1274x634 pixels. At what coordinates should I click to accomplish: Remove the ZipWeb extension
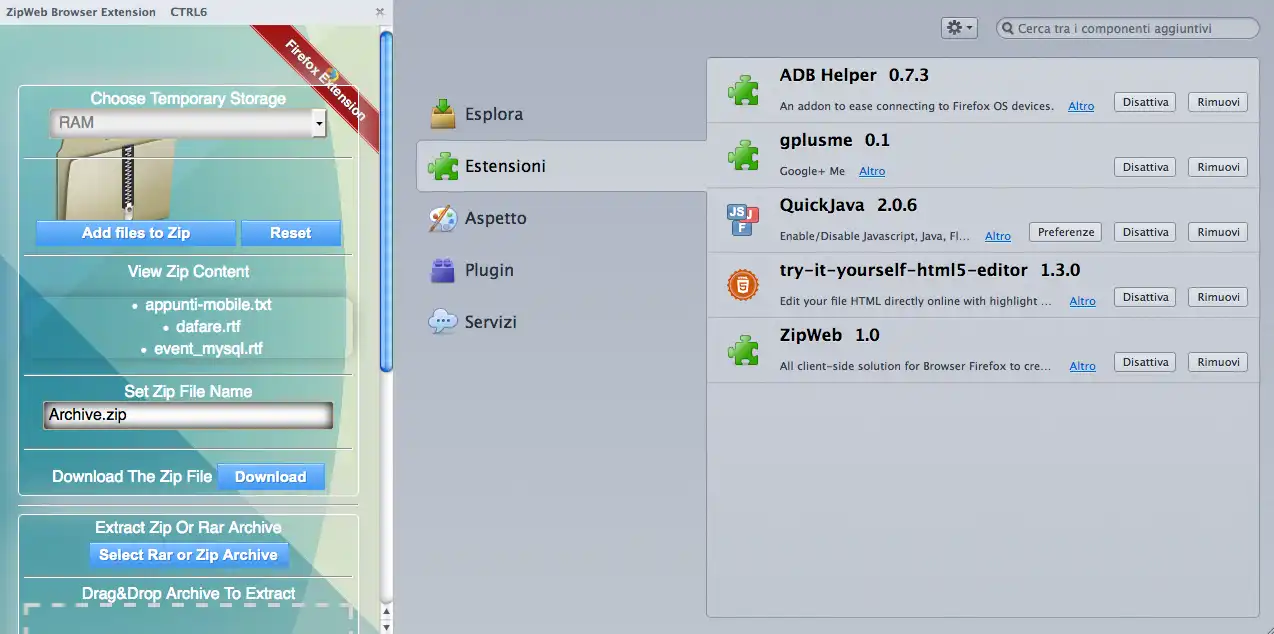click(1218, 362)
